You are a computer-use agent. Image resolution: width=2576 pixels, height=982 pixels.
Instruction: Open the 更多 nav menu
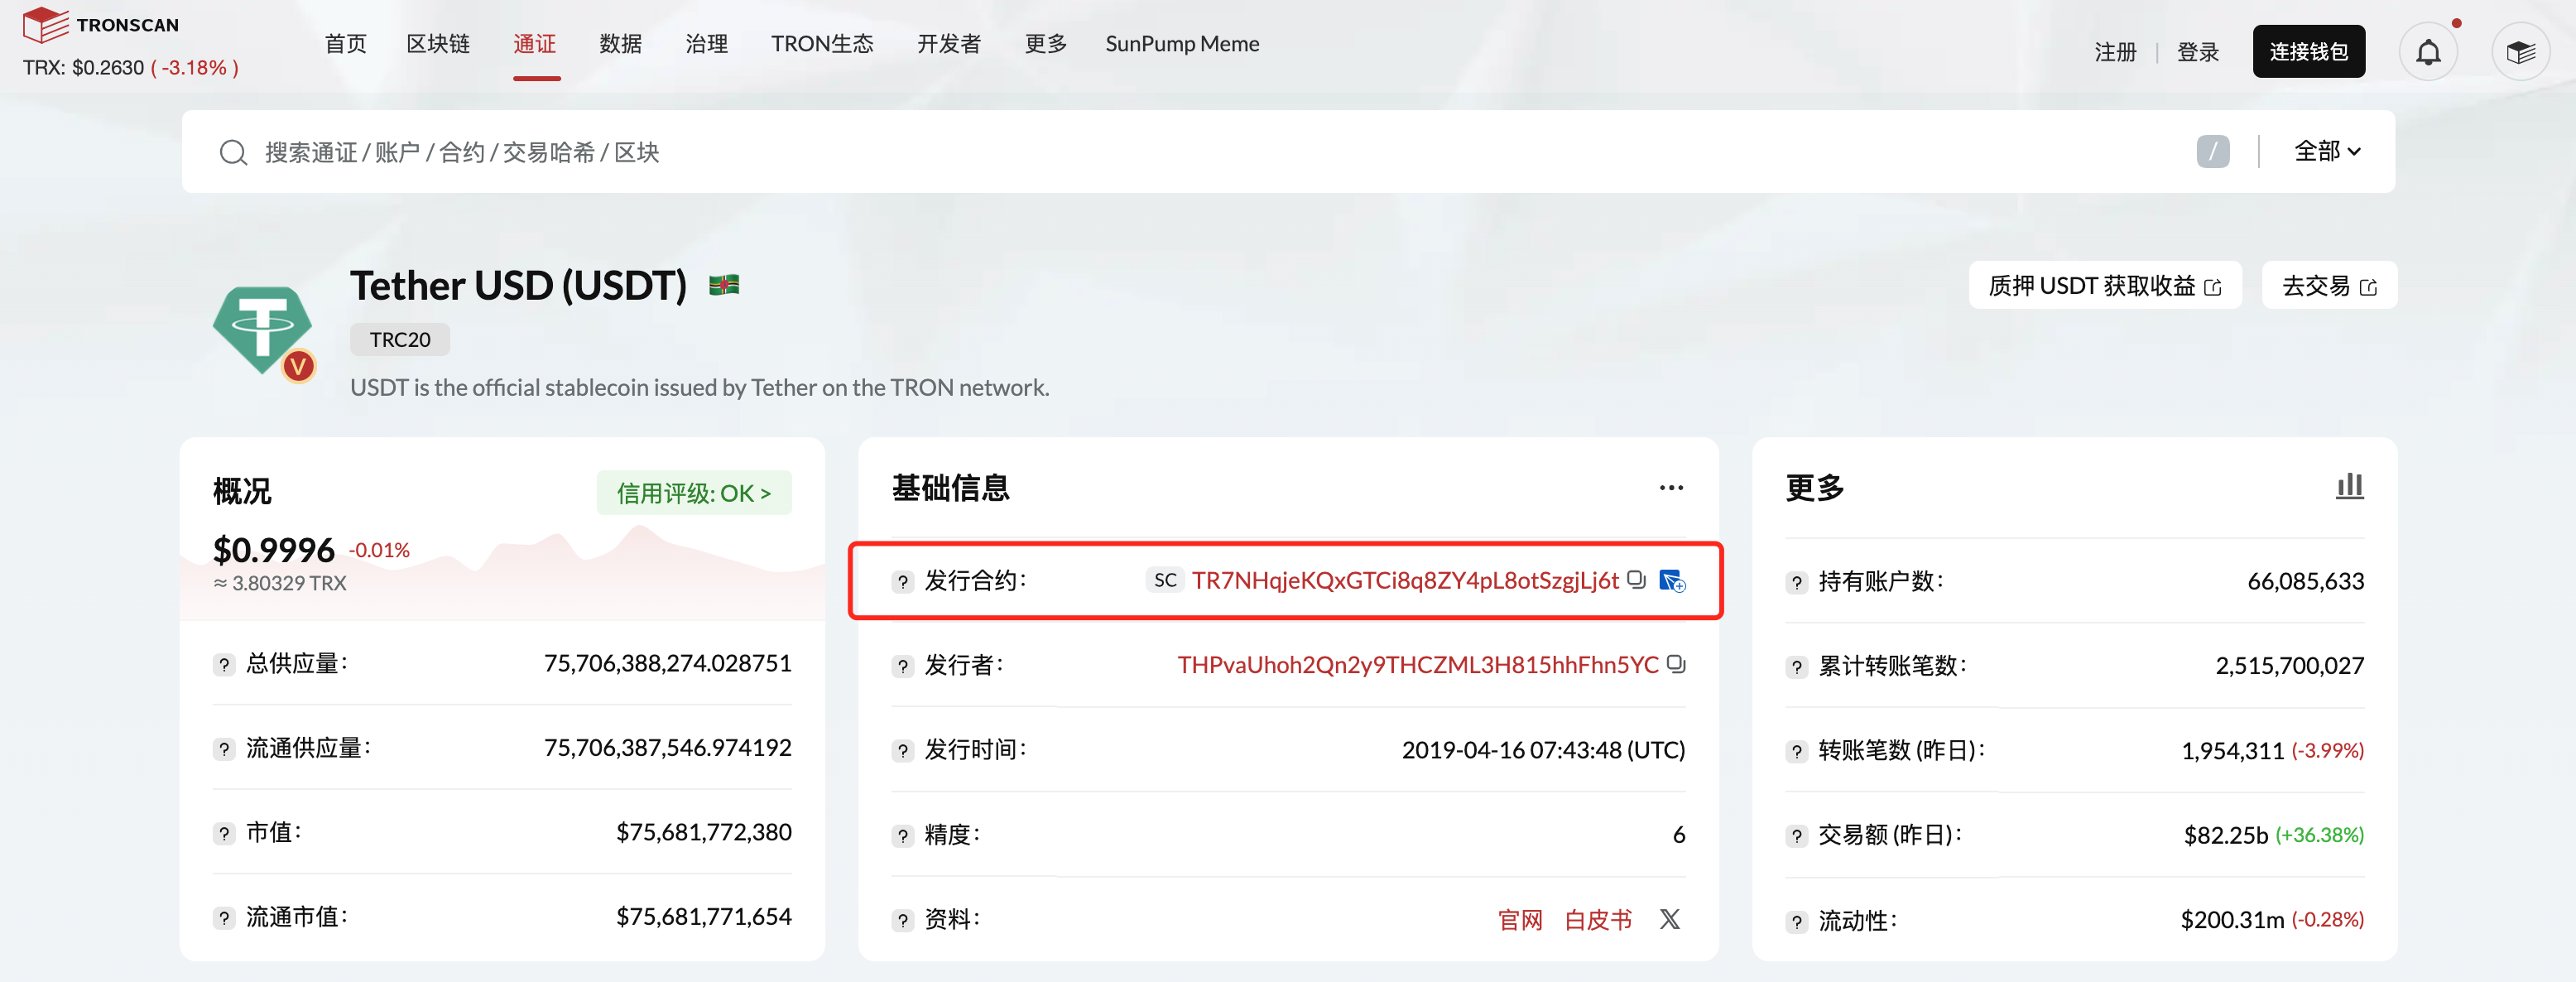1046,44
